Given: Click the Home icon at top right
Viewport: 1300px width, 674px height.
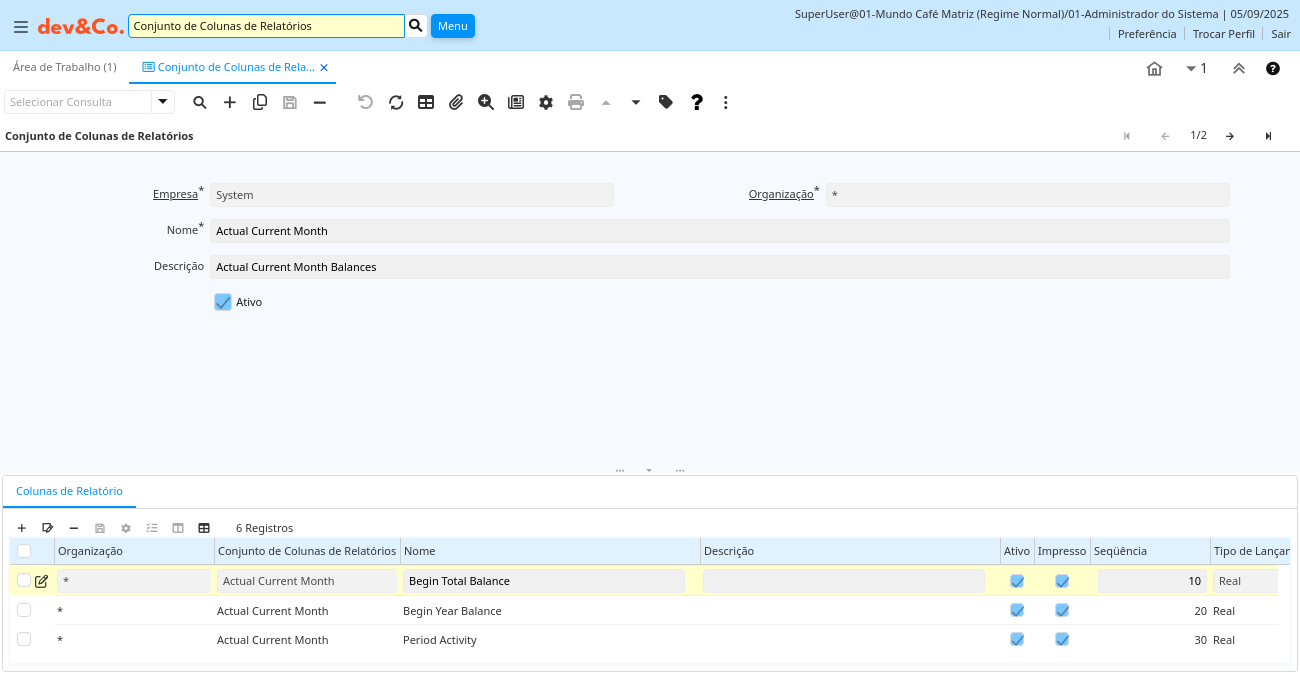Looking at the screenshot, I should point(1154,68).
